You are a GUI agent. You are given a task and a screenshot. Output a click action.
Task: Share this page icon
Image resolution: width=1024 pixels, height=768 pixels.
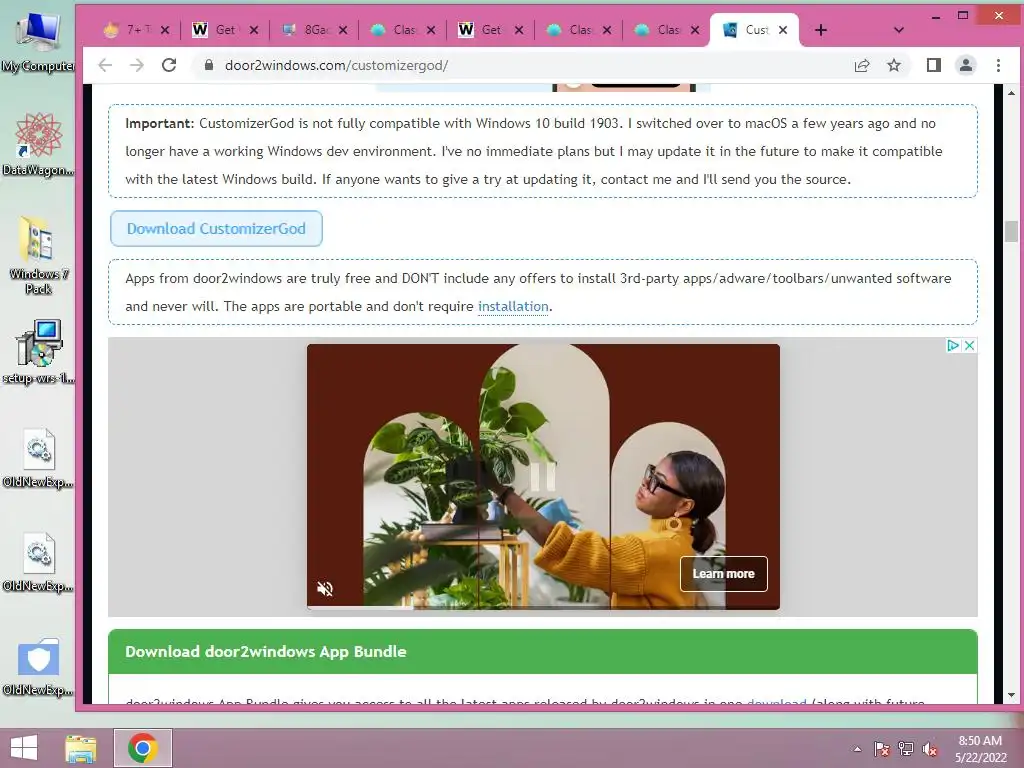[x=862, y=65]
